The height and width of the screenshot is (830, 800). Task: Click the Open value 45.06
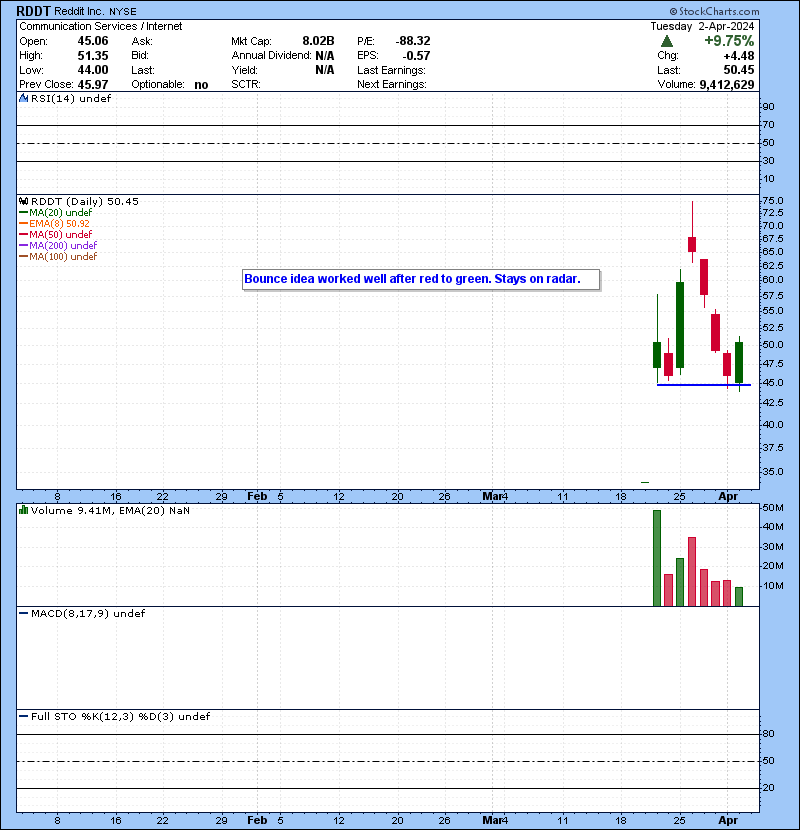click(x=93, y=41)
